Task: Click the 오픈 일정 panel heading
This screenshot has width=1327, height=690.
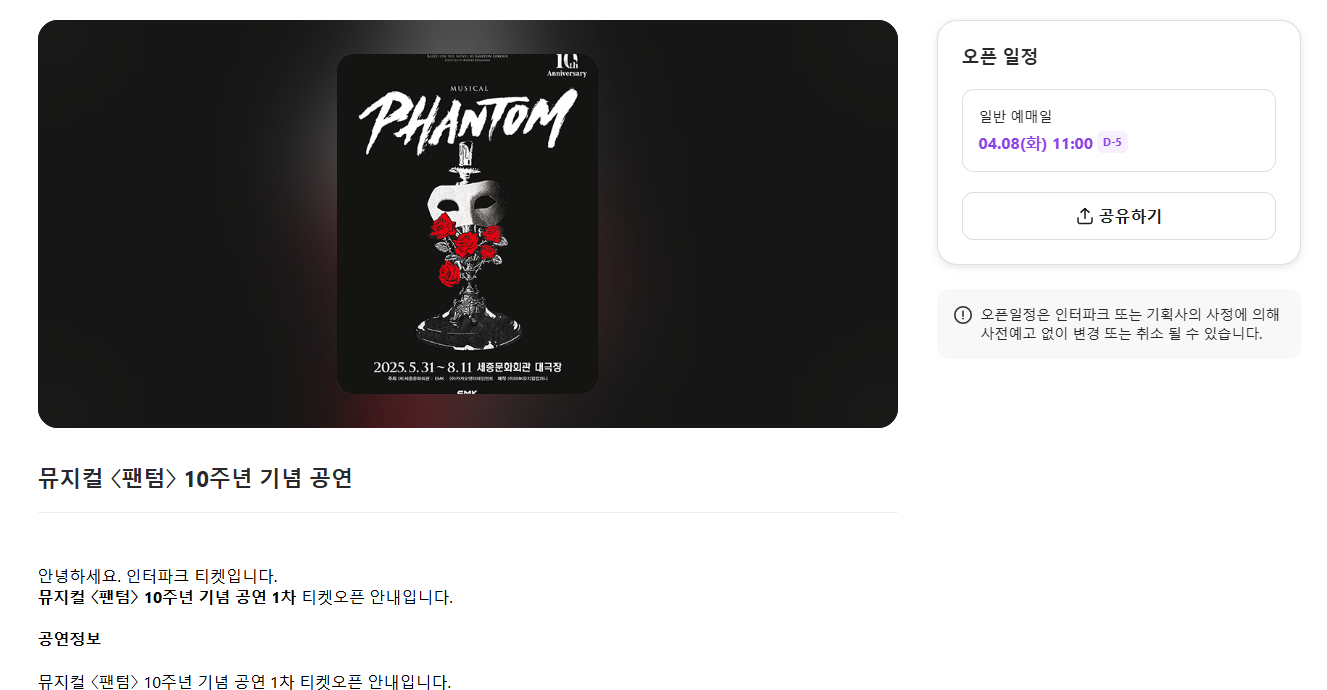Action: pos(1000,57)
